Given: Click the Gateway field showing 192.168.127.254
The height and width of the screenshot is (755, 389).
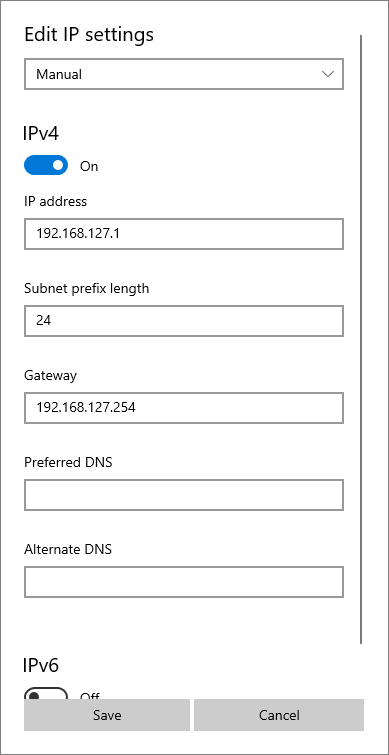Looking at the screenshot, I should (x=183, y=408).
